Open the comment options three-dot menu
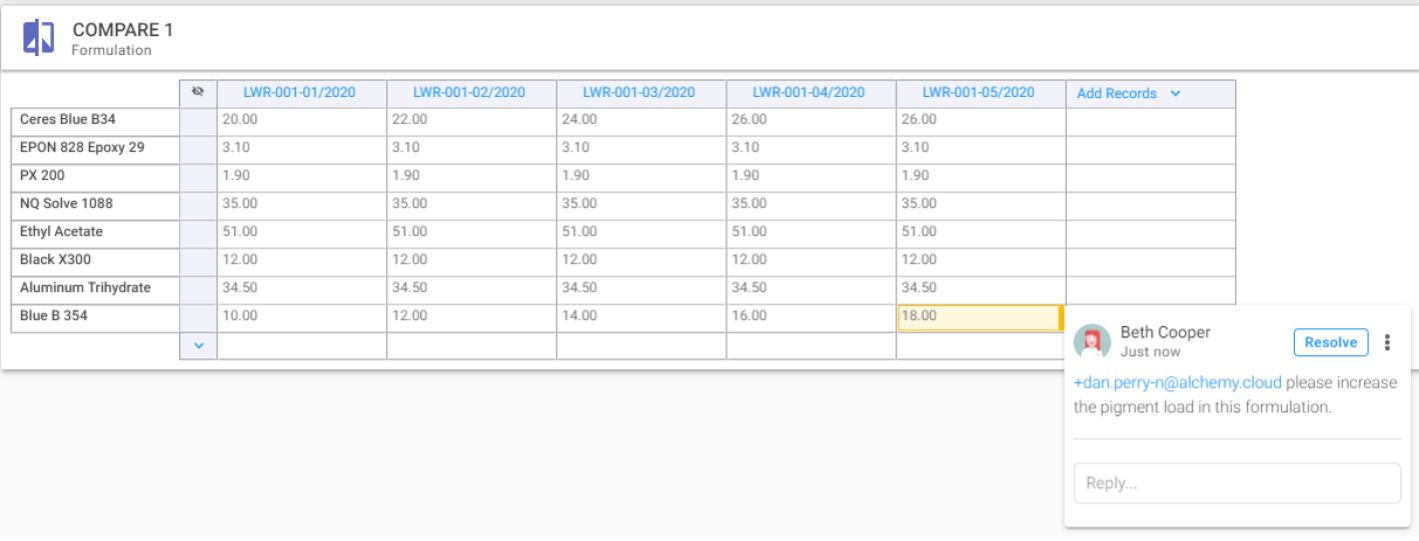 pos(1387,343)
